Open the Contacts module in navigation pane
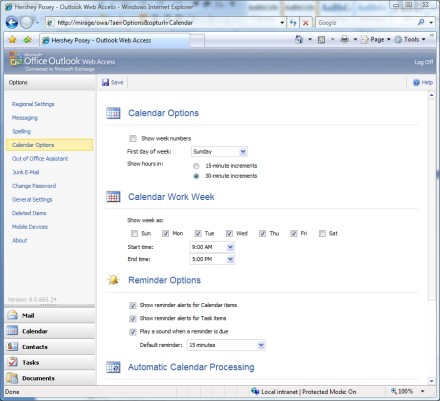The image size is (440, 401). (x=50, y=347)
